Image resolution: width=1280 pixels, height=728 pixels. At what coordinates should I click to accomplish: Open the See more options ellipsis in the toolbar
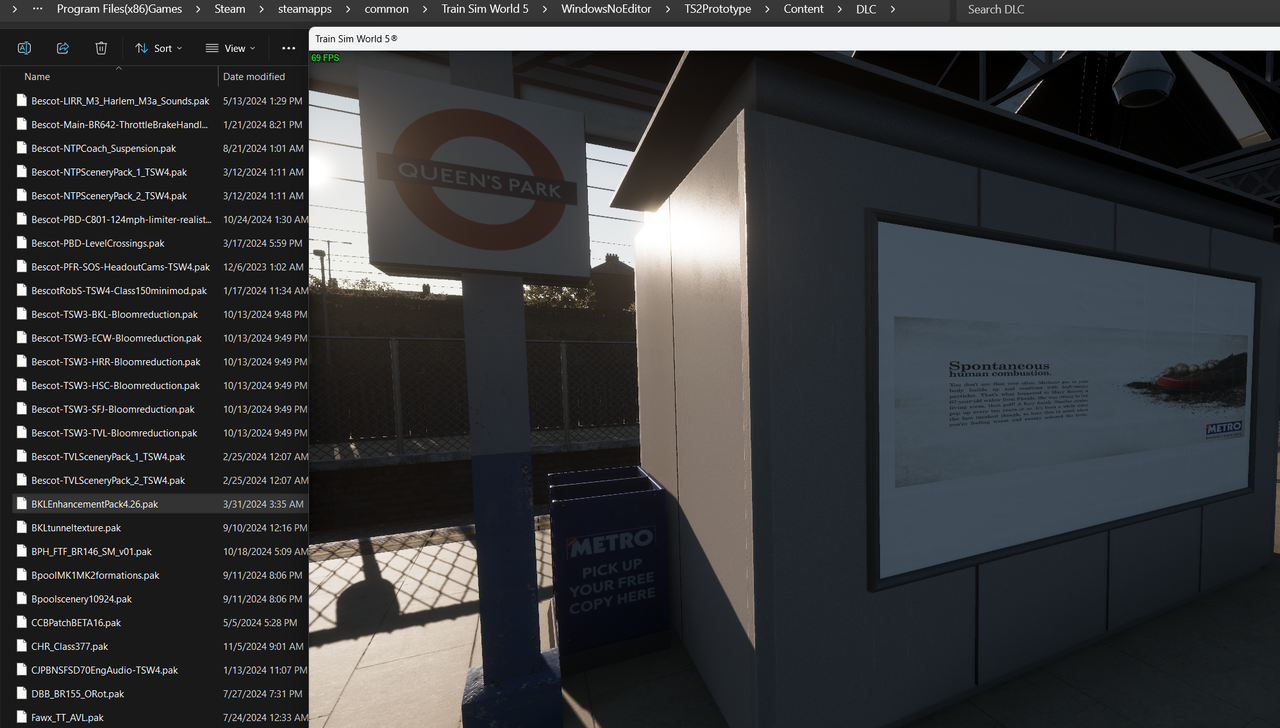(289, 48)
